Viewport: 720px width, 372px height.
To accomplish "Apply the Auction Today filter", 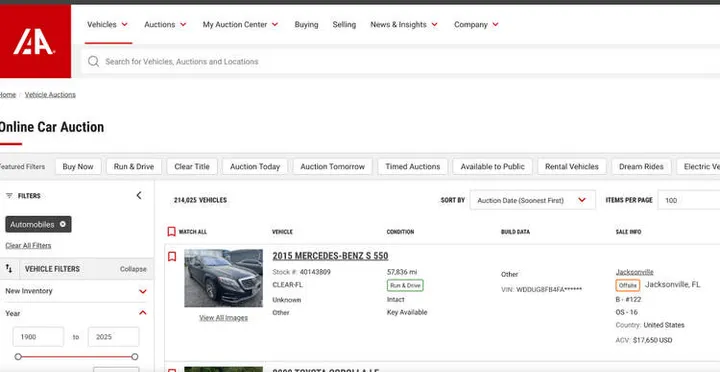I will click(255, 167).
